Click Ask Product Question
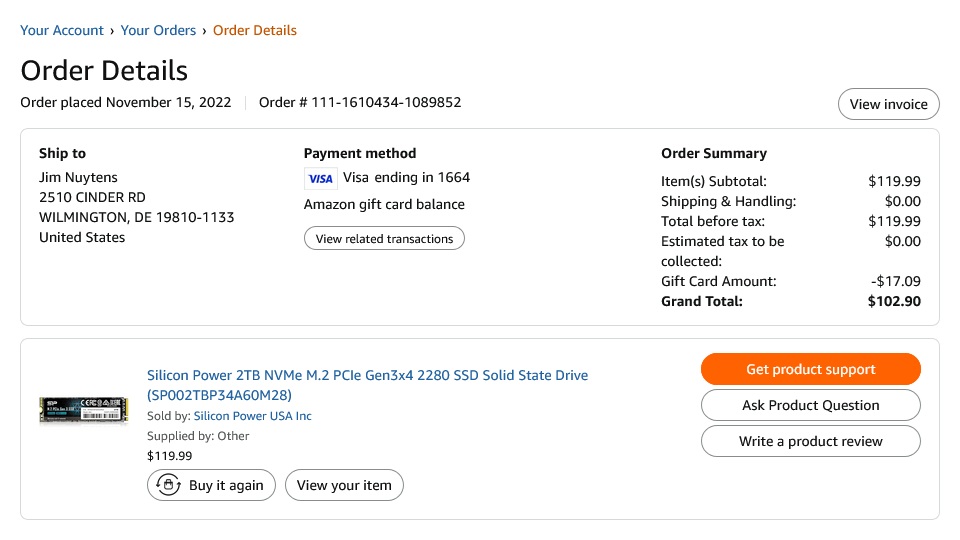Viewport: 960px width, 540px height. (810, 405)
